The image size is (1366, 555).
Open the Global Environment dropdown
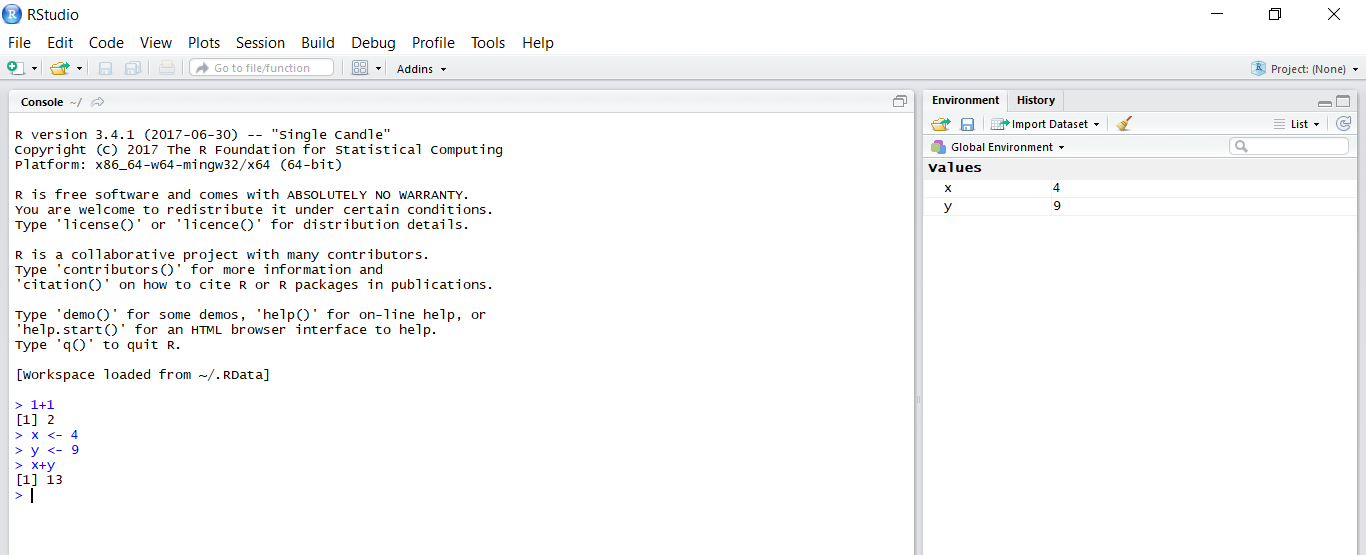[998, 147]
